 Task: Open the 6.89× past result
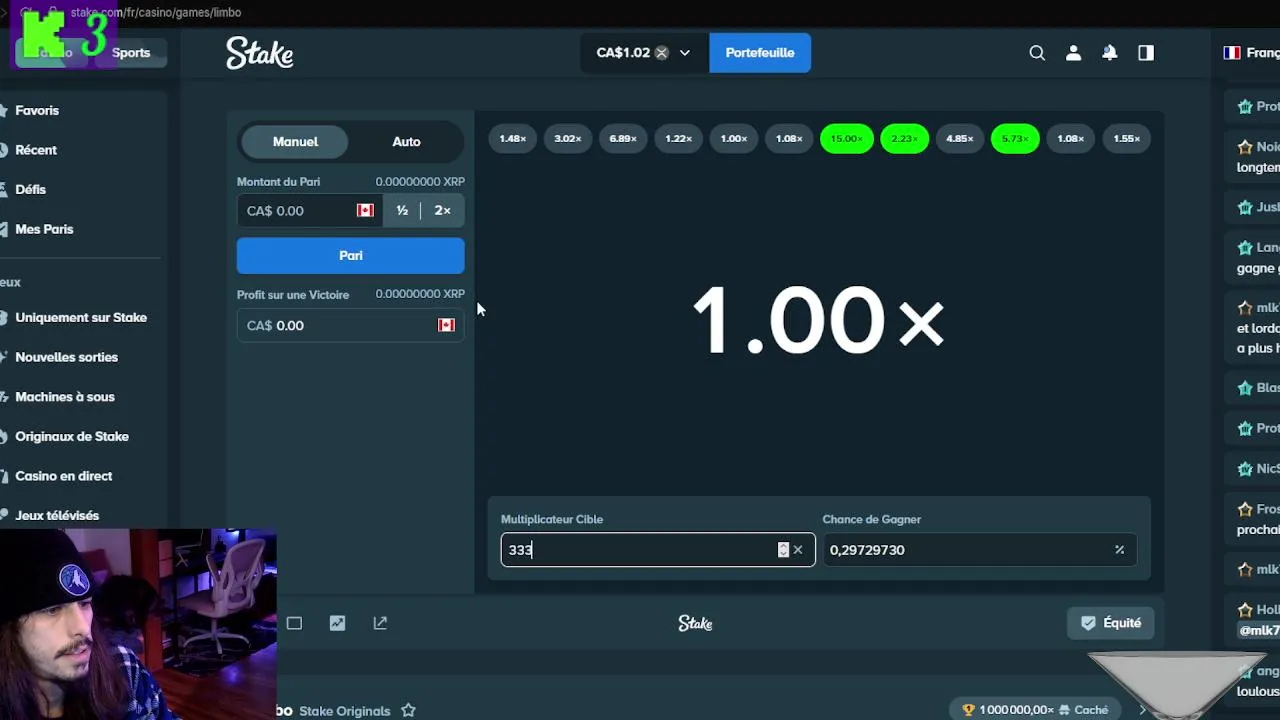pyautogui.click(x=623, y=139)
